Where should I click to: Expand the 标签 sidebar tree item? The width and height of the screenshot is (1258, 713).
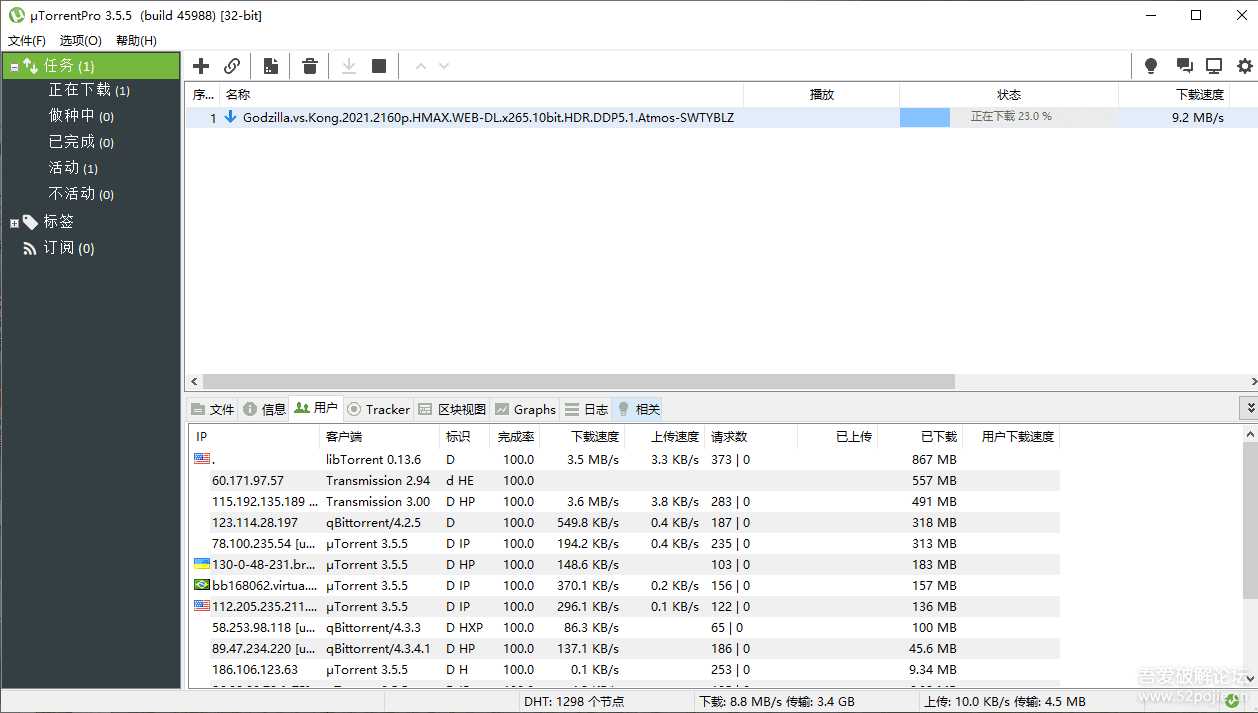13,221
